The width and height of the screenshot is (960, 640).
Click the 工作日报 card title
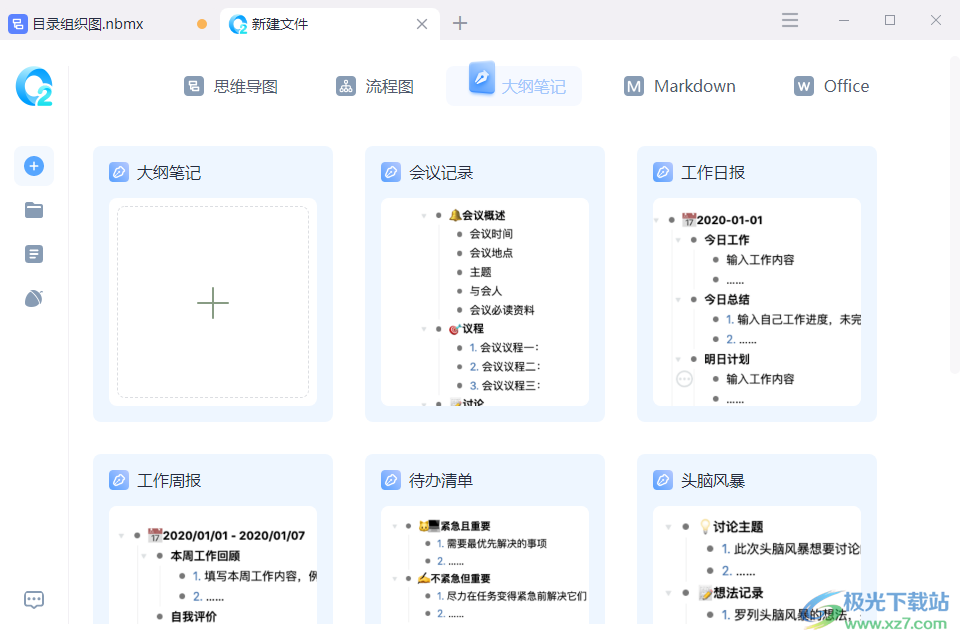click(x=713, y=173)
